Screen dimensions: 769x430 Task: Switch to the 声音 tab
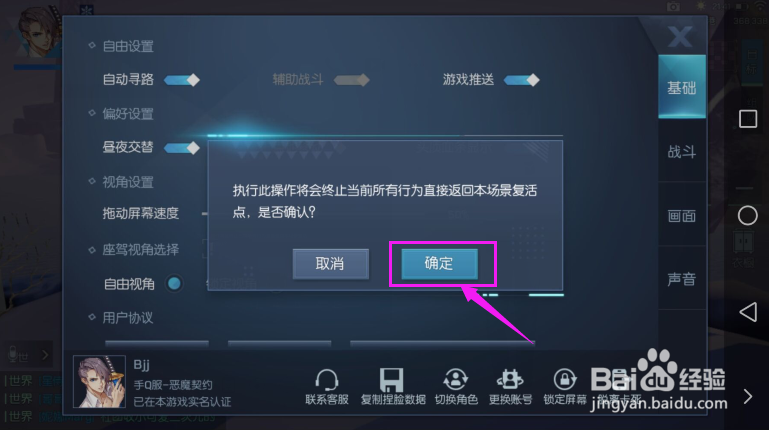(x=682, y=279)
